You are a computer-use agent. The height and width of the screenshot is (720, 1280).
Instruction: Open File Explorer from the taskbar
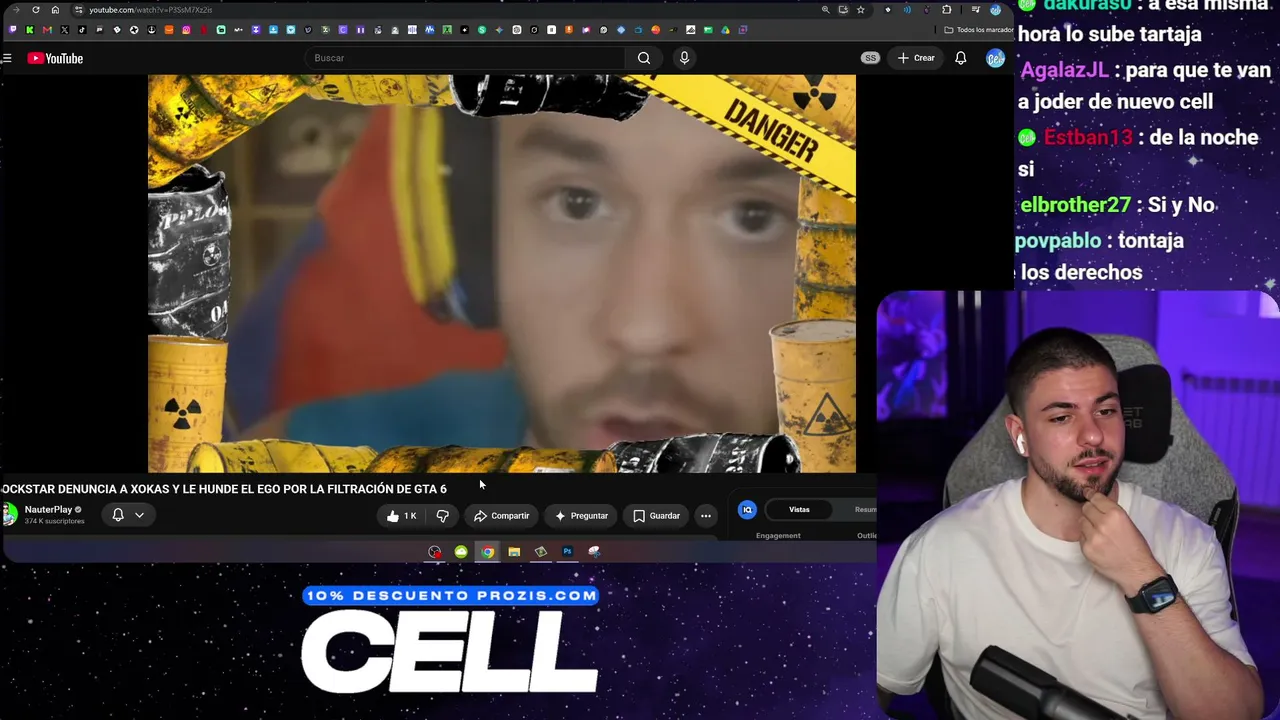click(x=514, y=552)
